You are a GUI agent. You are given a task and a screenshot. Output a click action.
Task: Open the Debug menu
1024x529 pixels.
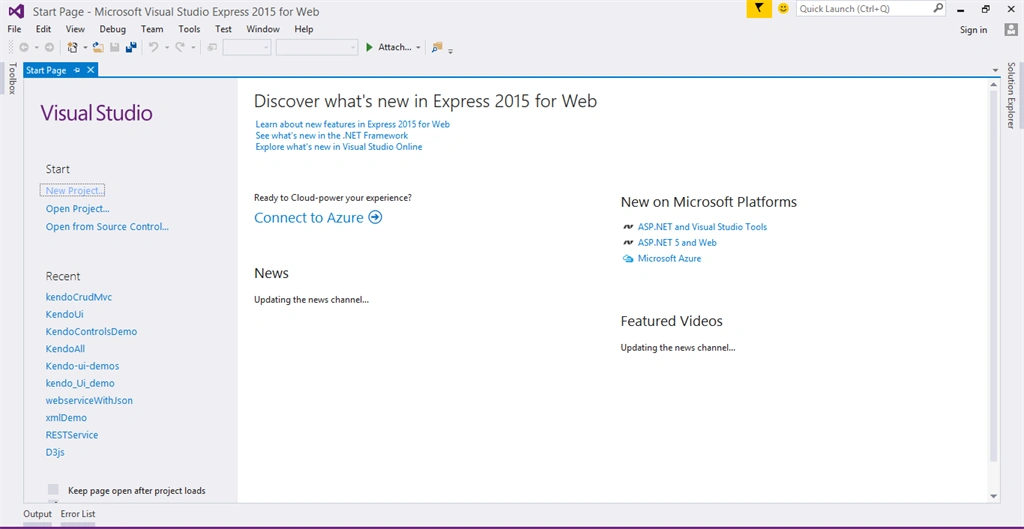(x=112, y=29)
